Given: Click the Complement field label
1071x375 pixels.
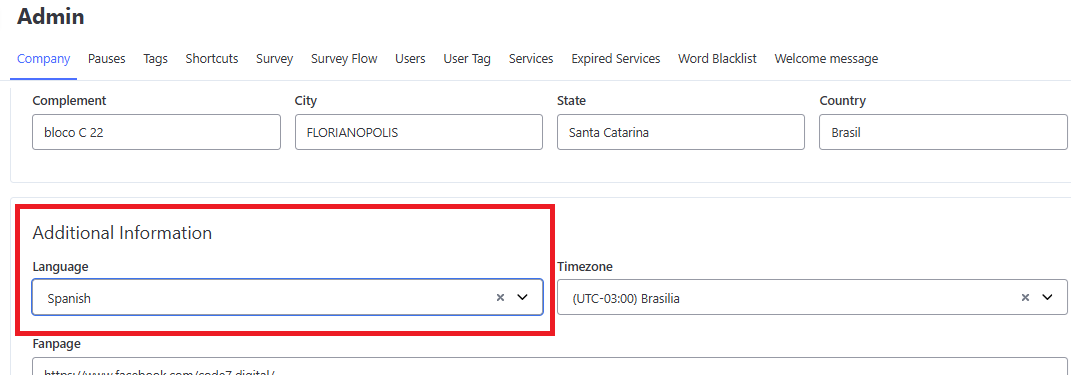Looking at the screenshot, I should coord(69,100).
